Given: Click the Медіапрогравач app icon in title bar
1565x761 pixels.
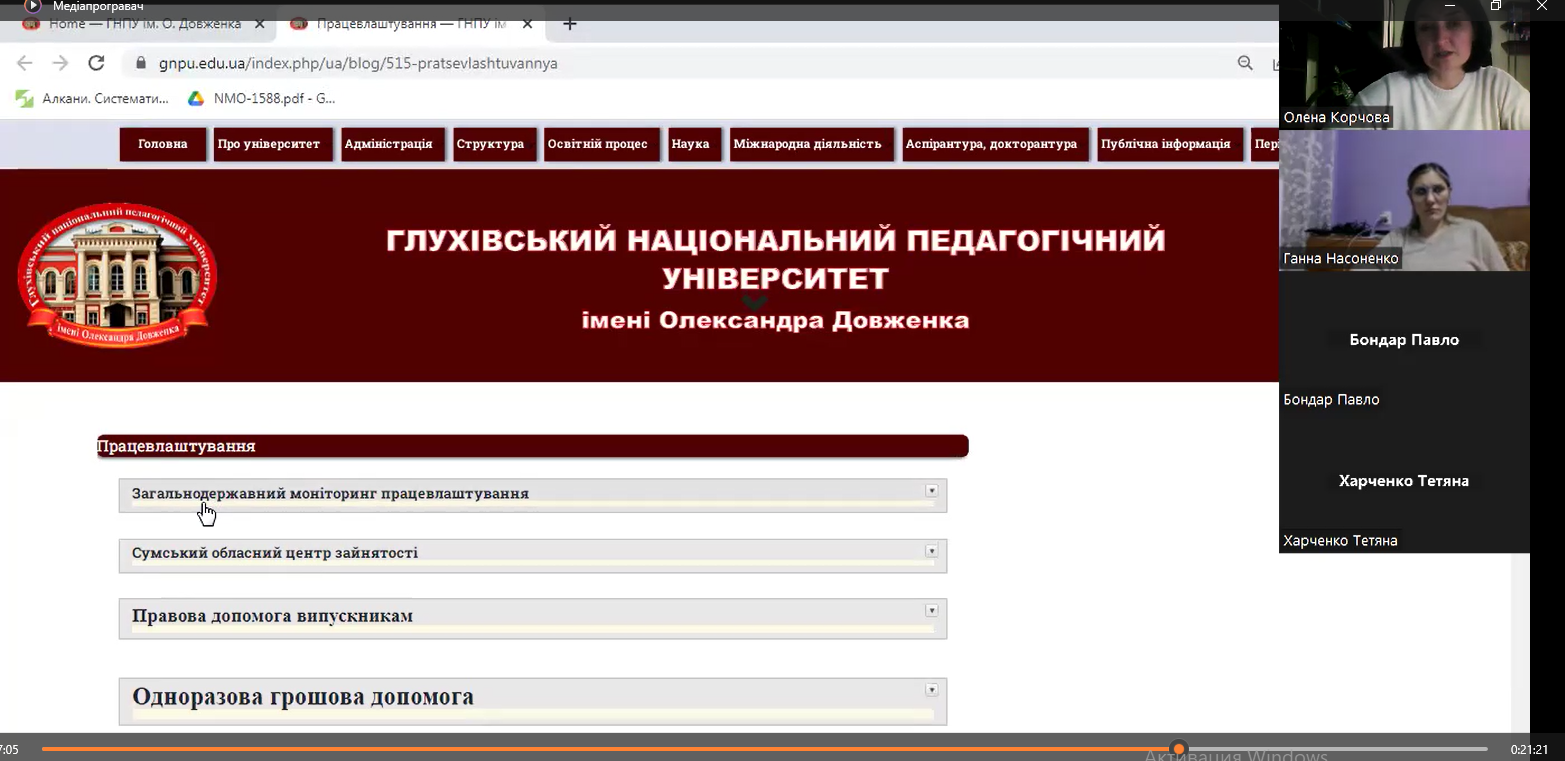Looking at the screenshot, I should tap(33, 6).
